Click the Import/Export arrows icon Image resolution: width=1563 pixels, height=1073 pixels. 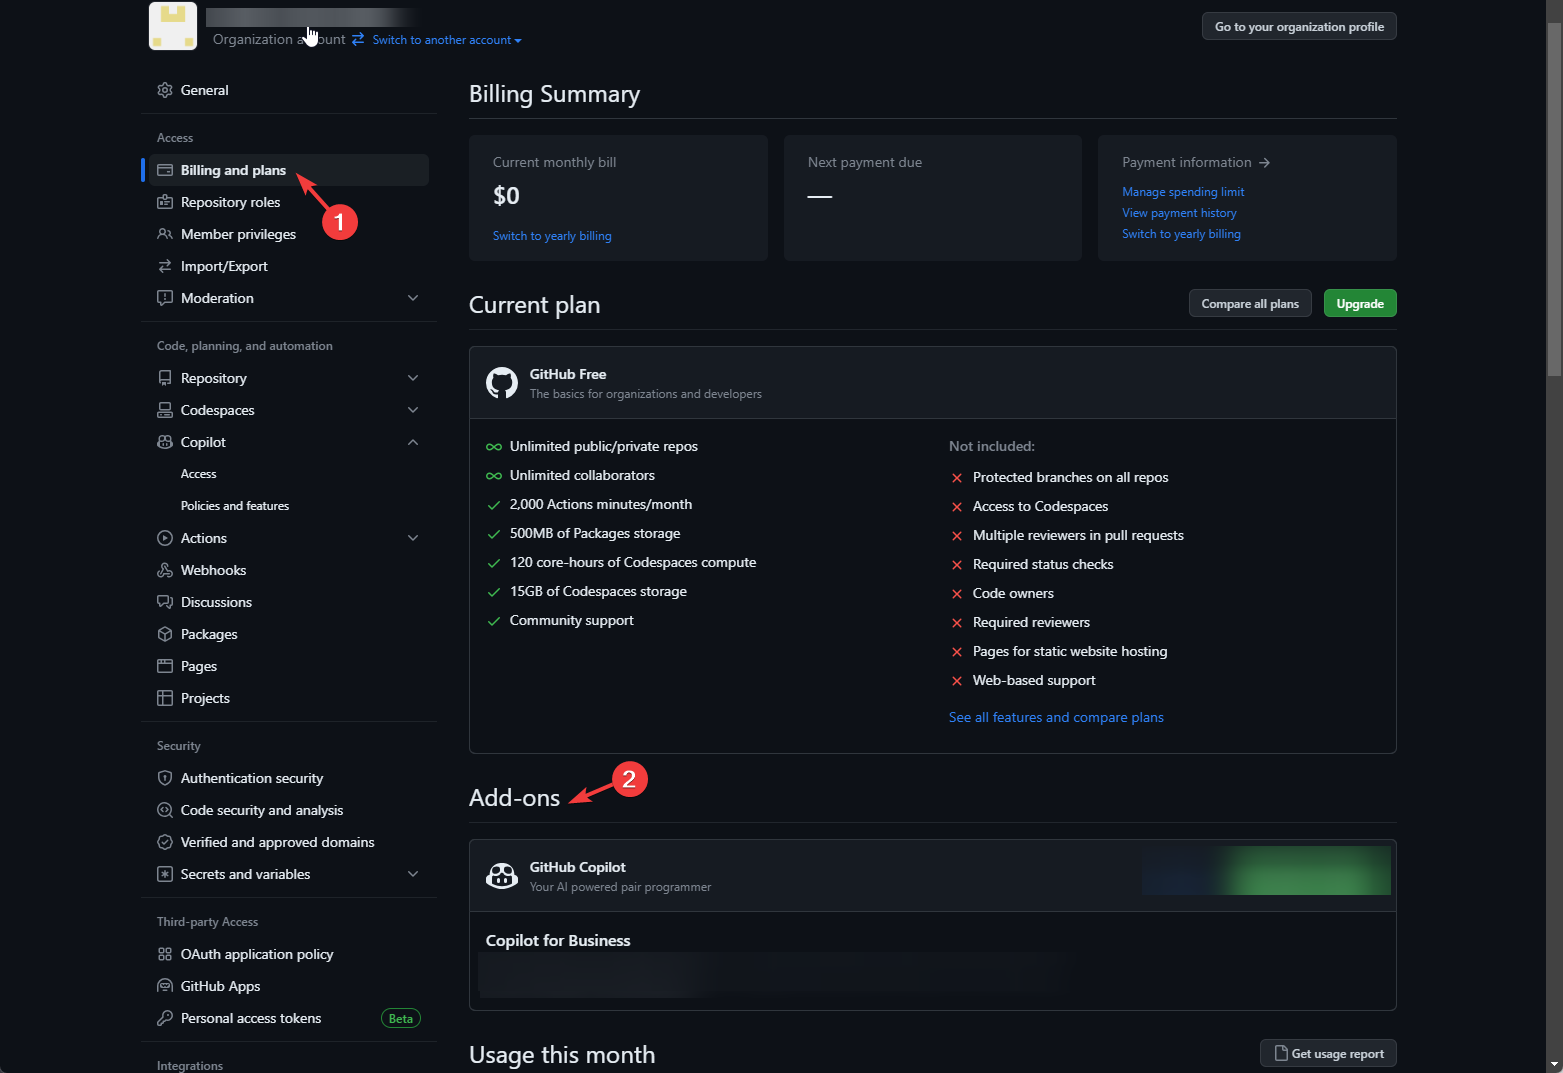pos(165,266)
